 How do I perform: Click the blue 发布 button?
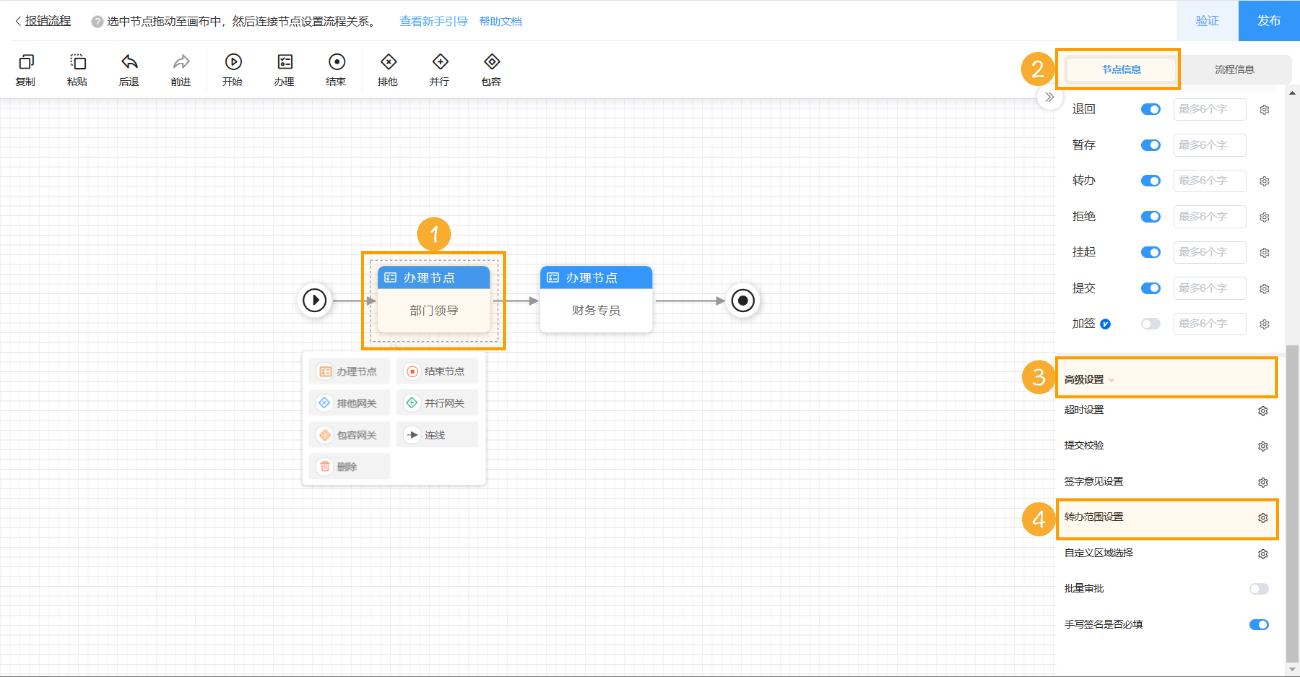[1268, 21]
